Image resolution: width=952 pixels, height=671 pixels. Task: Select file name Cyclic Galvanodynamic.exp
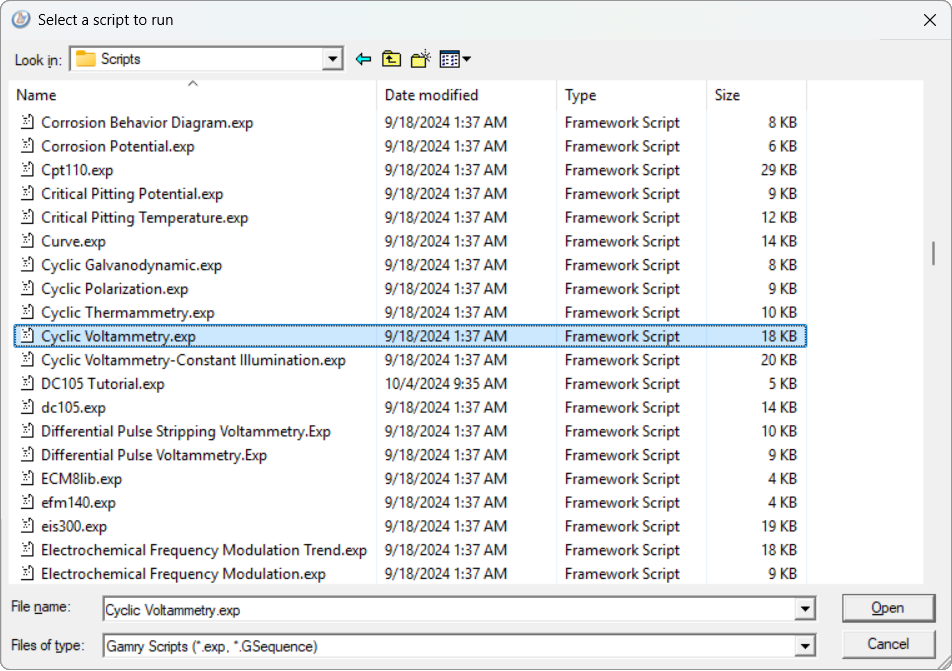click(x=131, y=265)
